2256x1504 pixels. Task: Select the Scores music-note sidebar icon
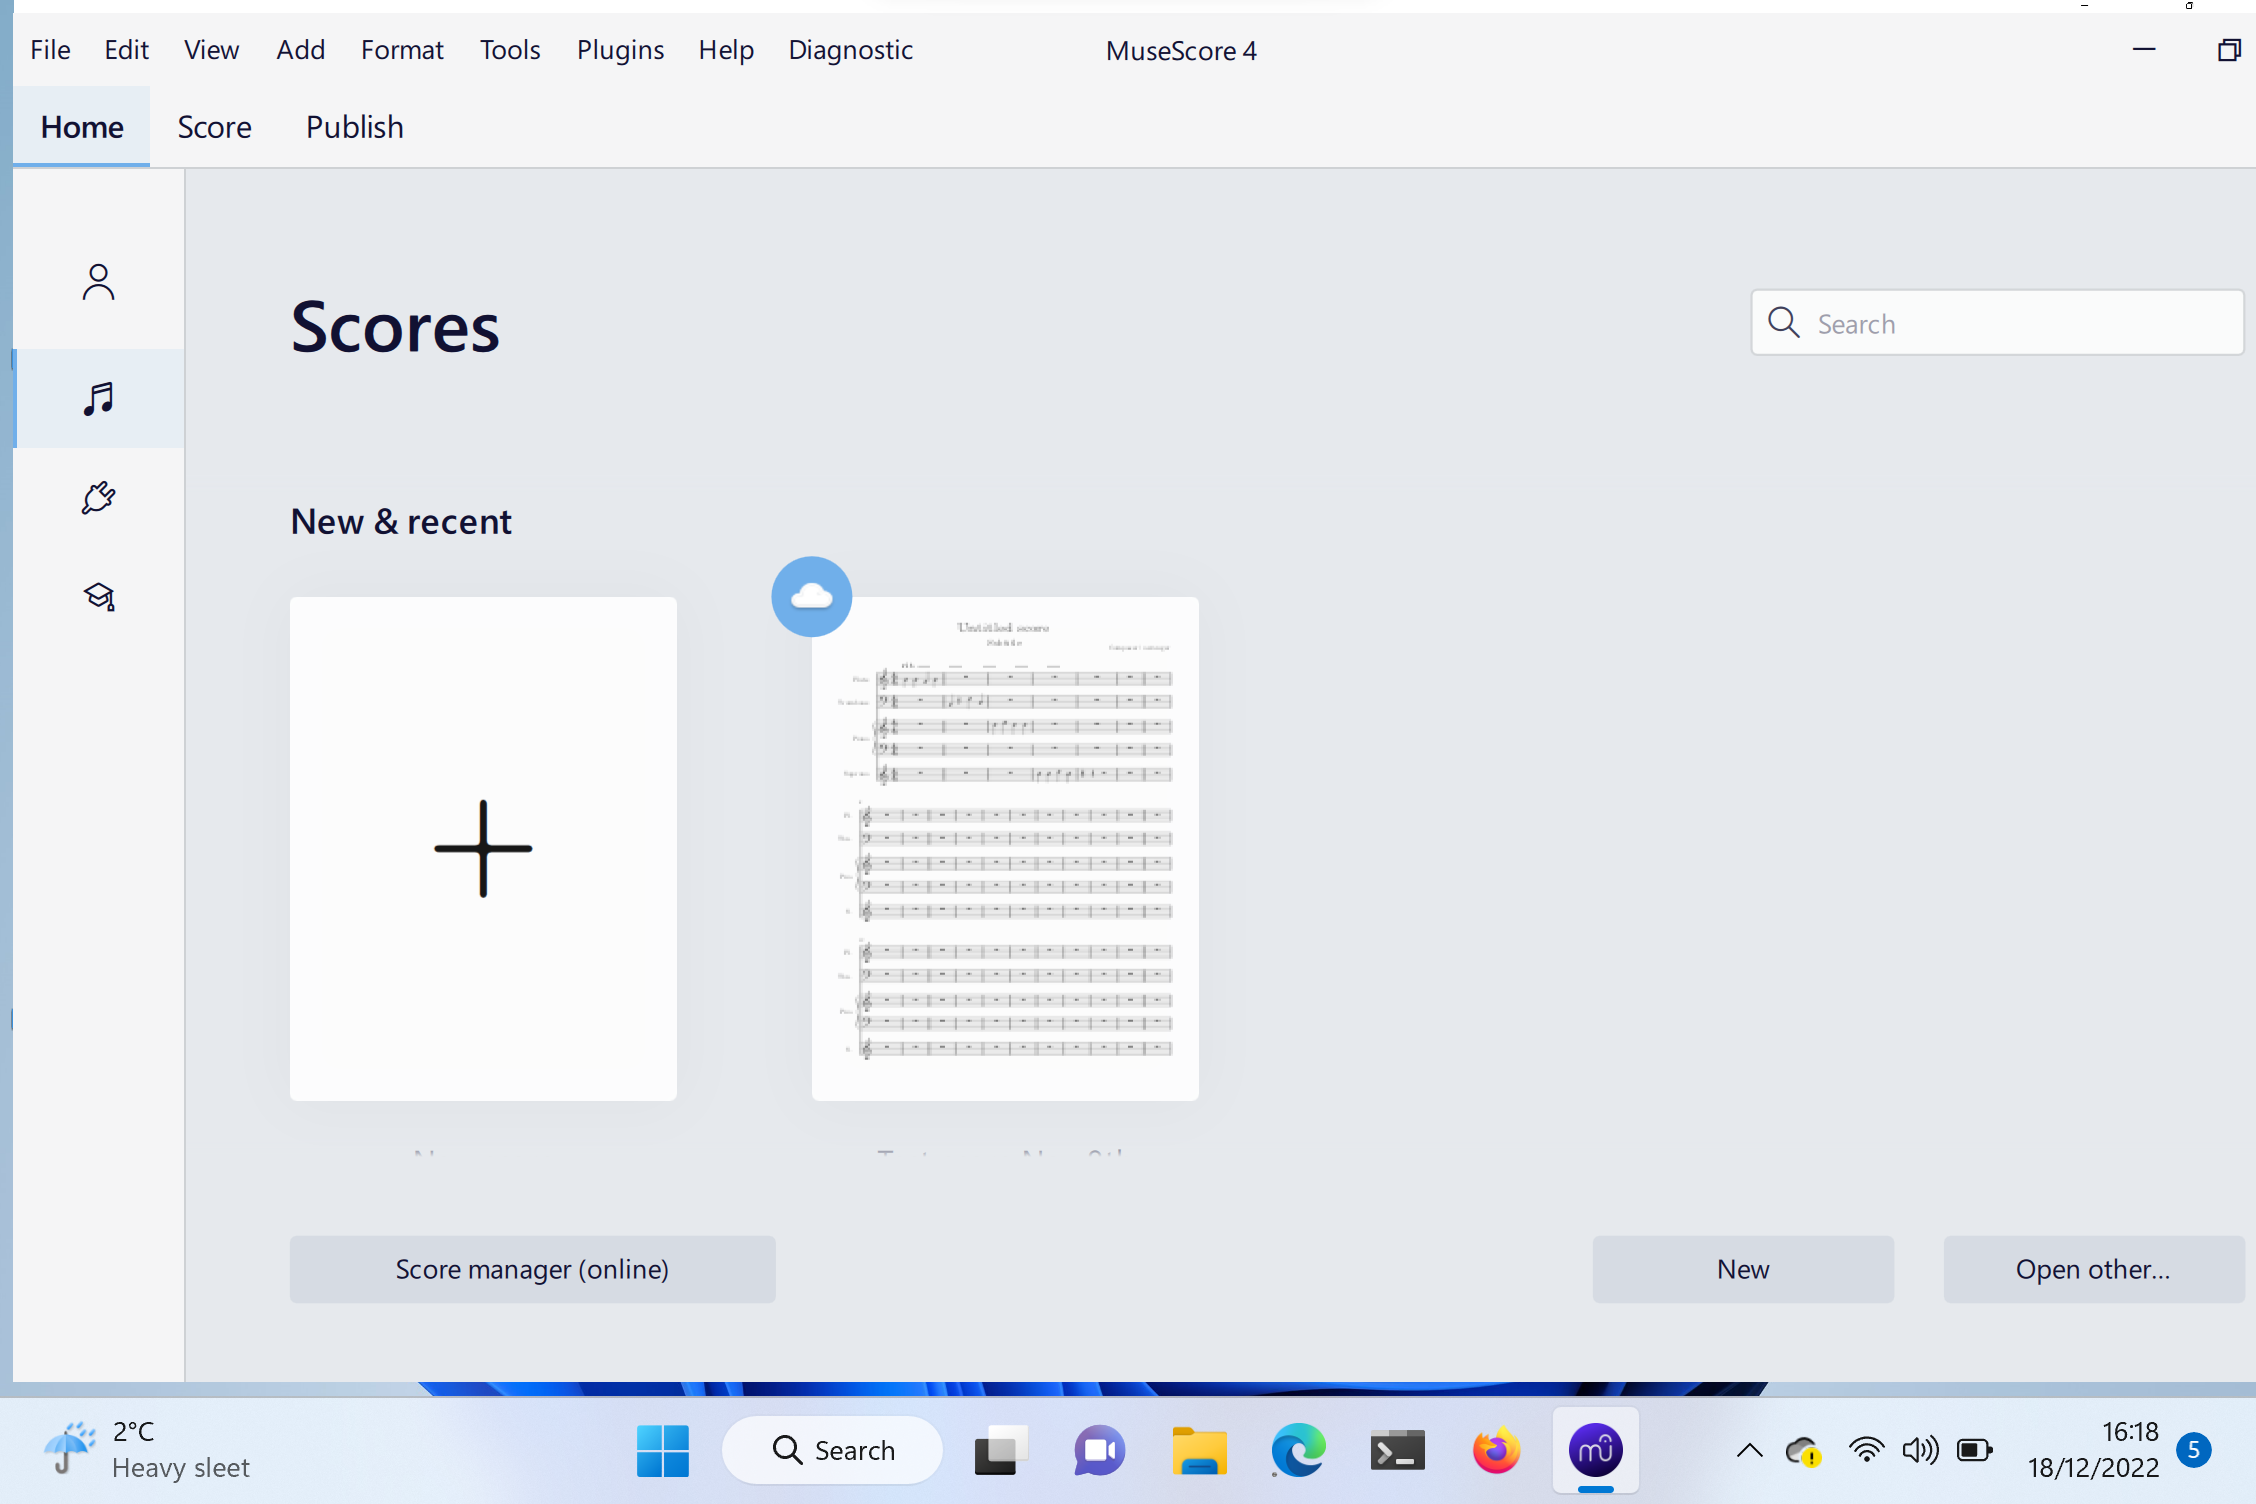click(97, 398)
